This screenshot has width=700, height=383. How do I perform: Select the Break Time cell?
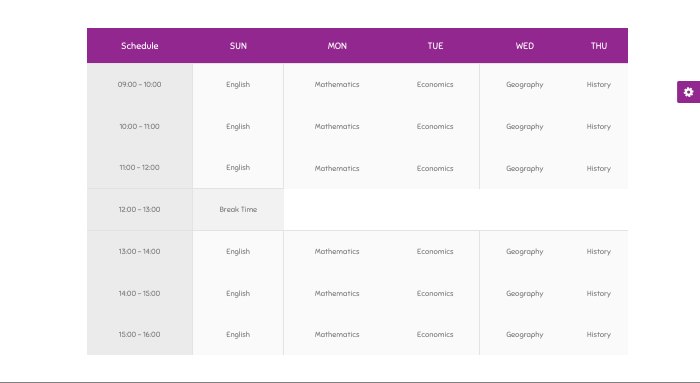[x=238, y=209]
